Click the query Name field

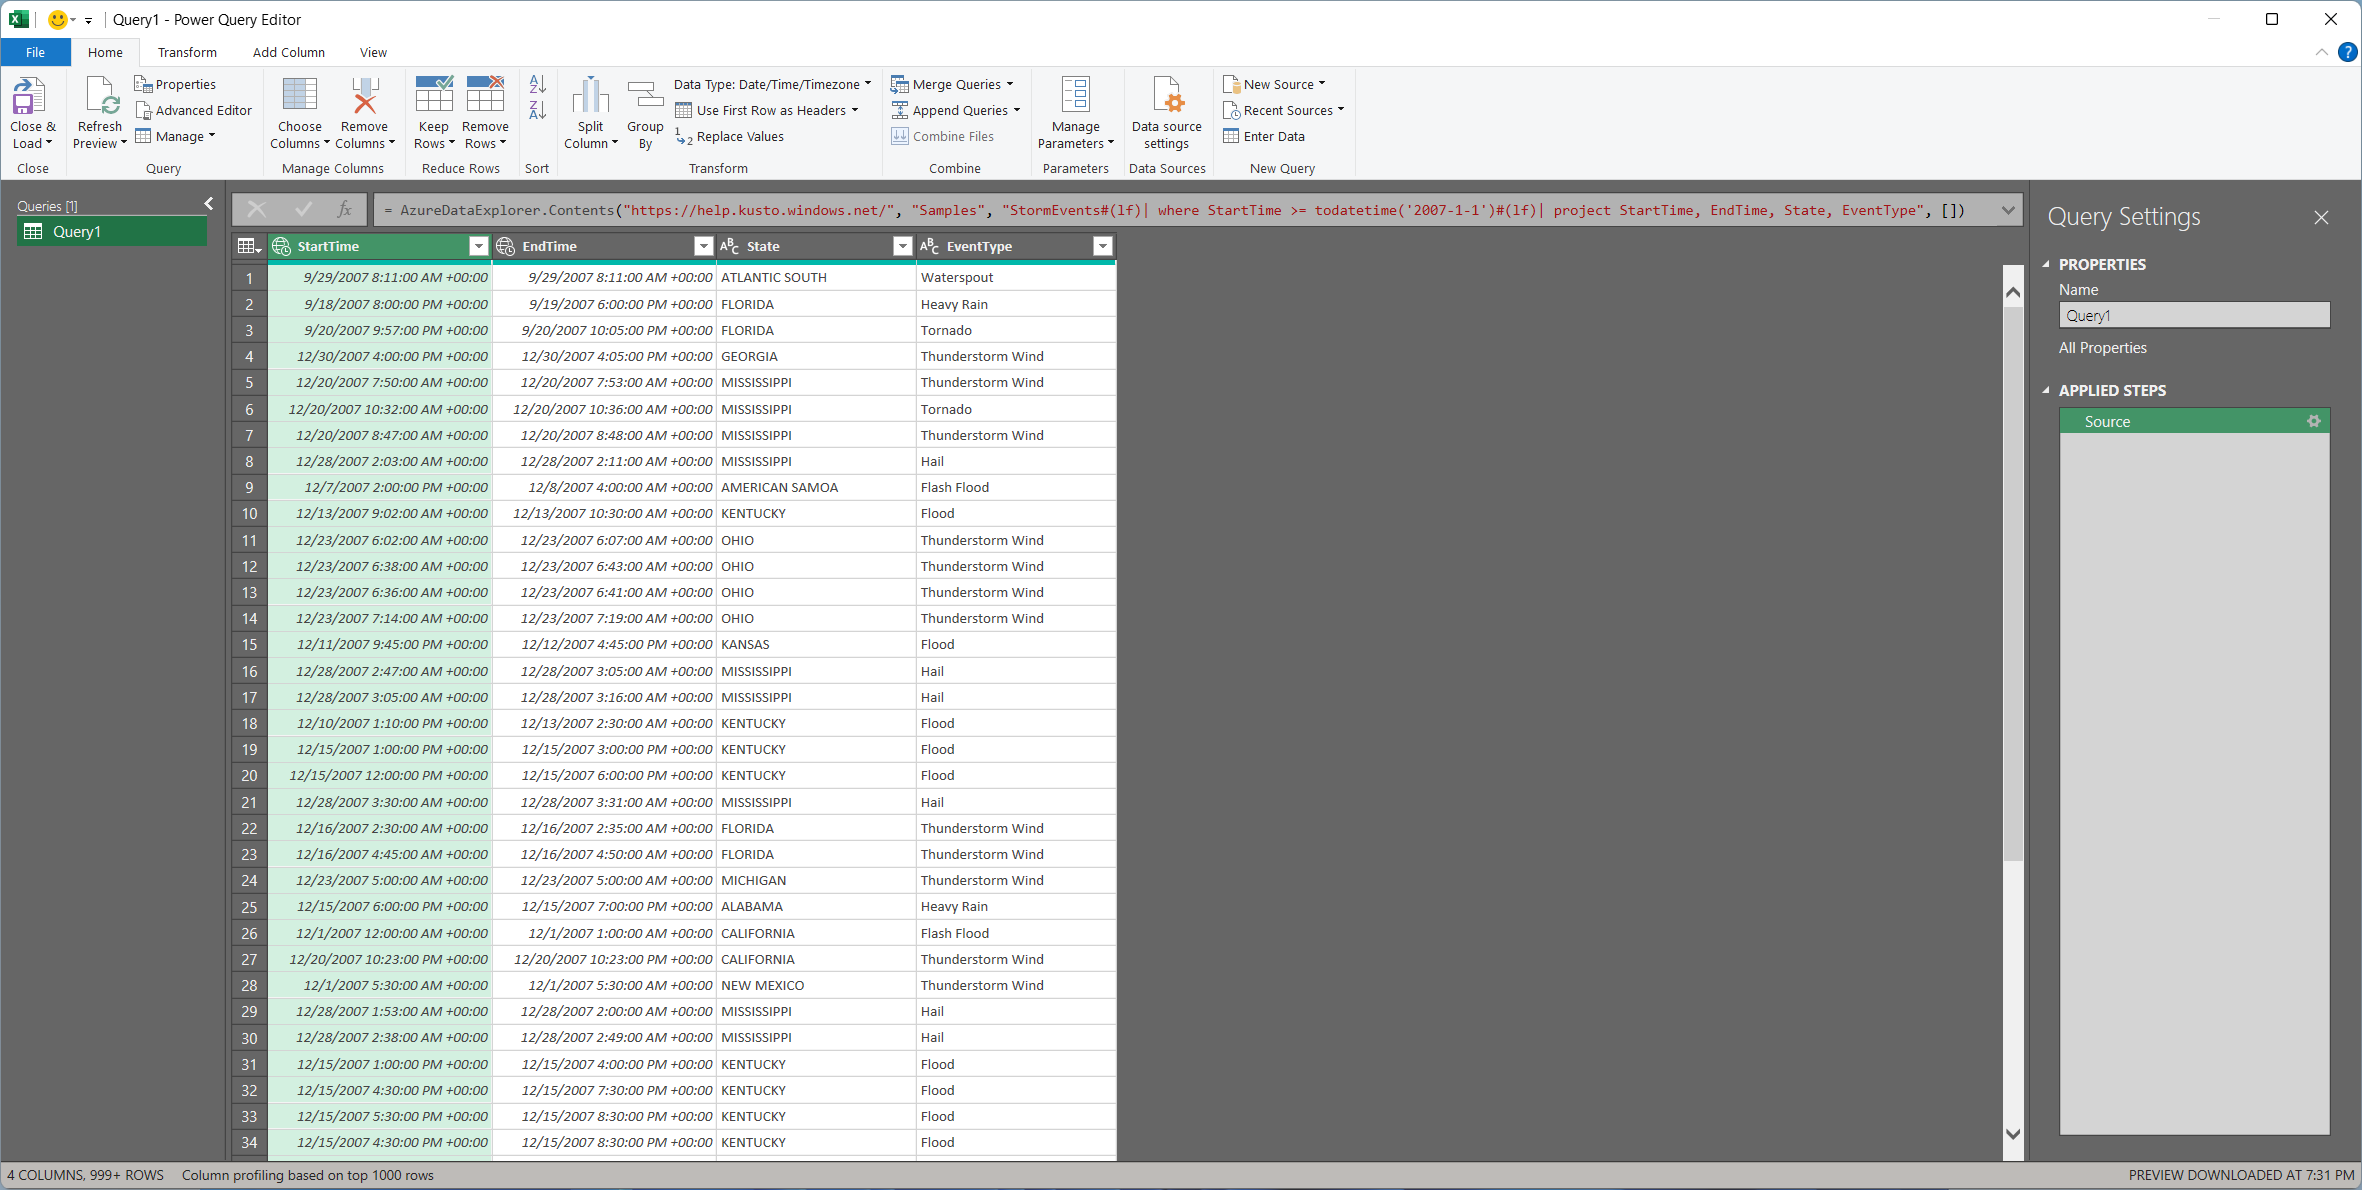(x=2194, y=316)
